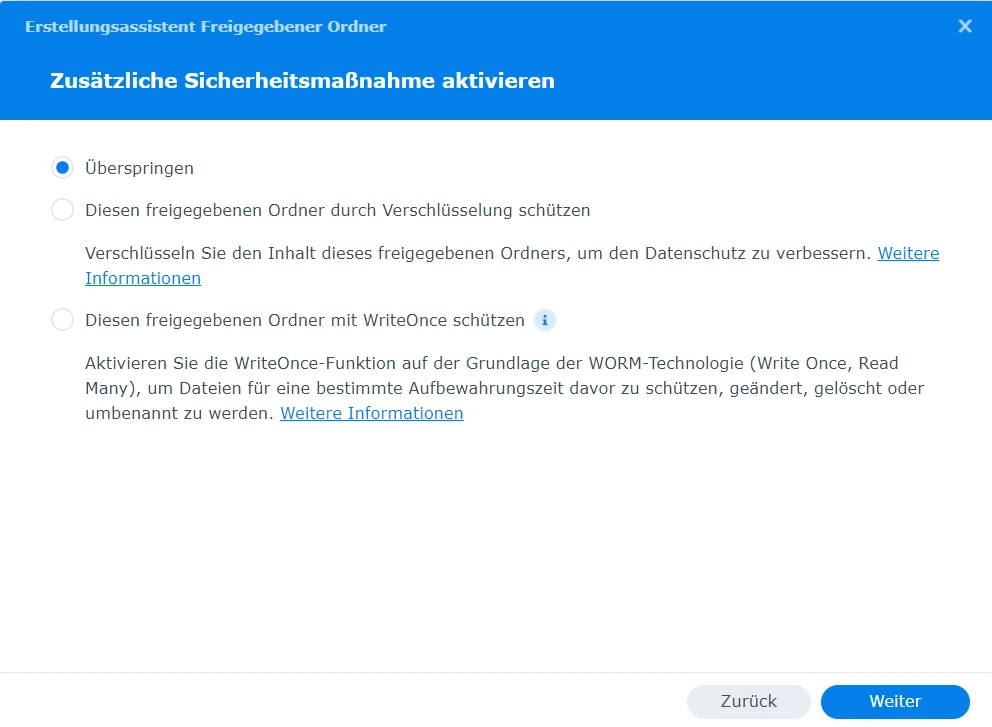Screen dimensions: 992x727
Task: Click the selected Überspringen radio indicator
Action: [x=62, y=168]
